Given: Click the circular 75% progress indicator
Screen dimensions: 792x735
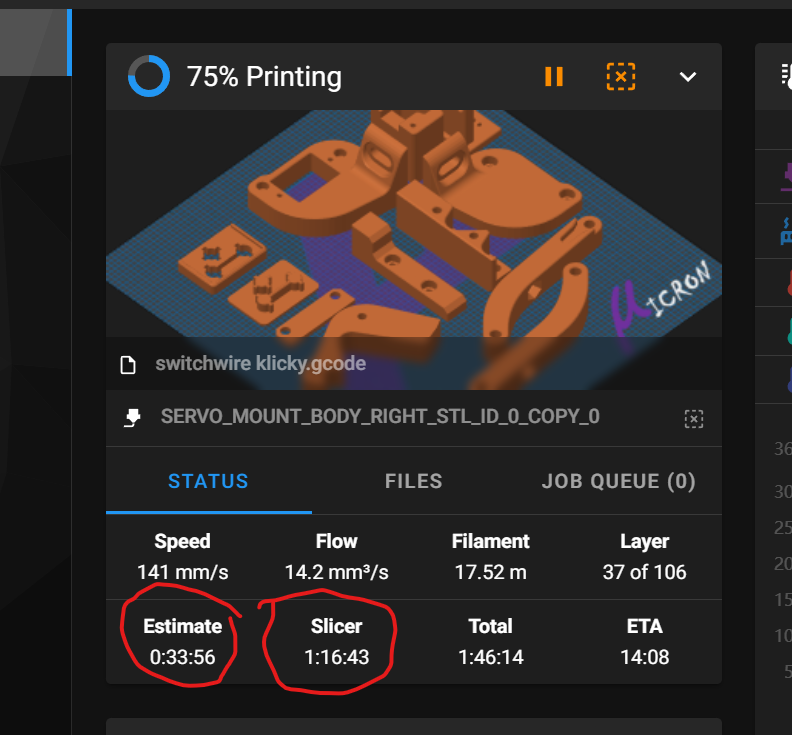Looking at the screenshot, I should (149, 76).
